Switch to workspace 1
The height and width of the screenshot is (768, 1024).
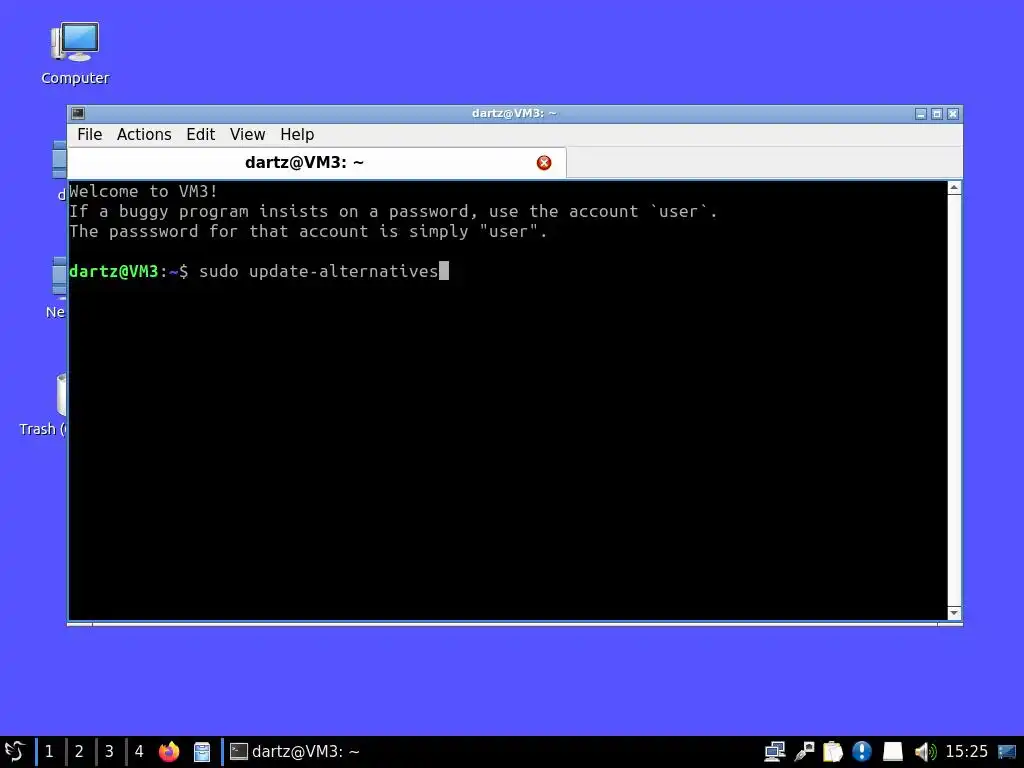[49, 752]
